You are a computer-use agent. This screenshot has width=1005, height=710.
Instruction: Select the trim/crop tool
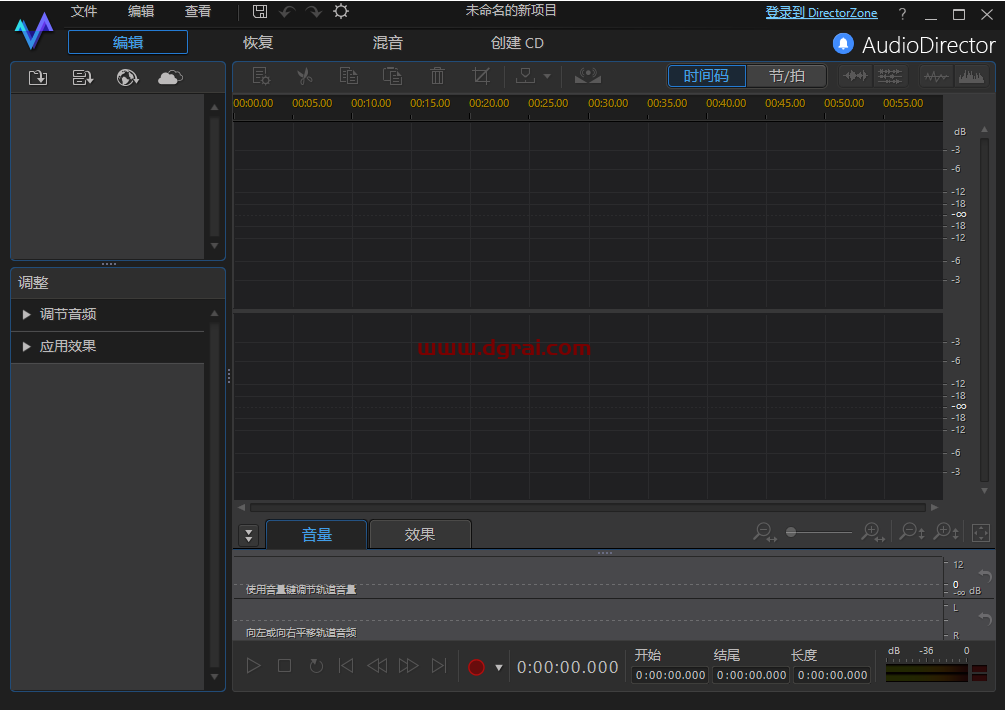click(480, 76)
